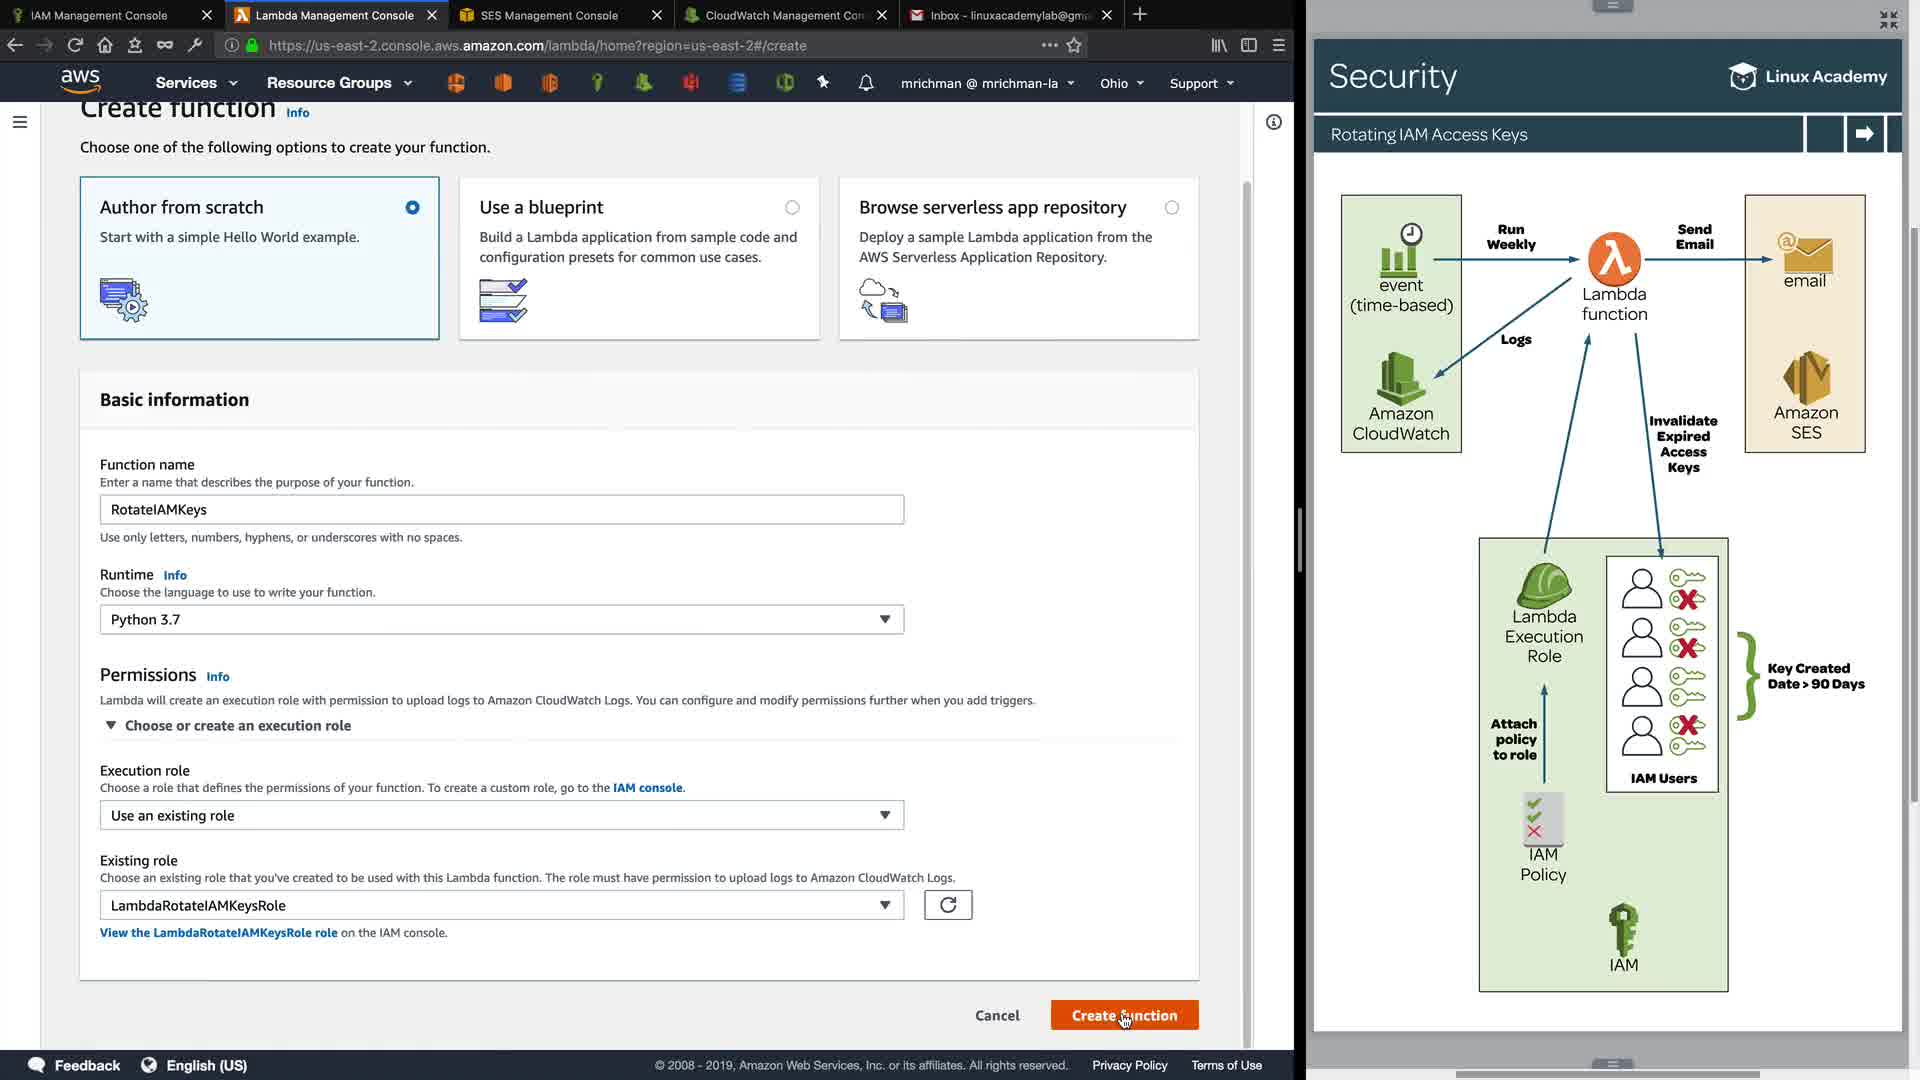Open the hamburger side navigation menu
This screenshot has width=1920, height=1080.
[20, 122]
